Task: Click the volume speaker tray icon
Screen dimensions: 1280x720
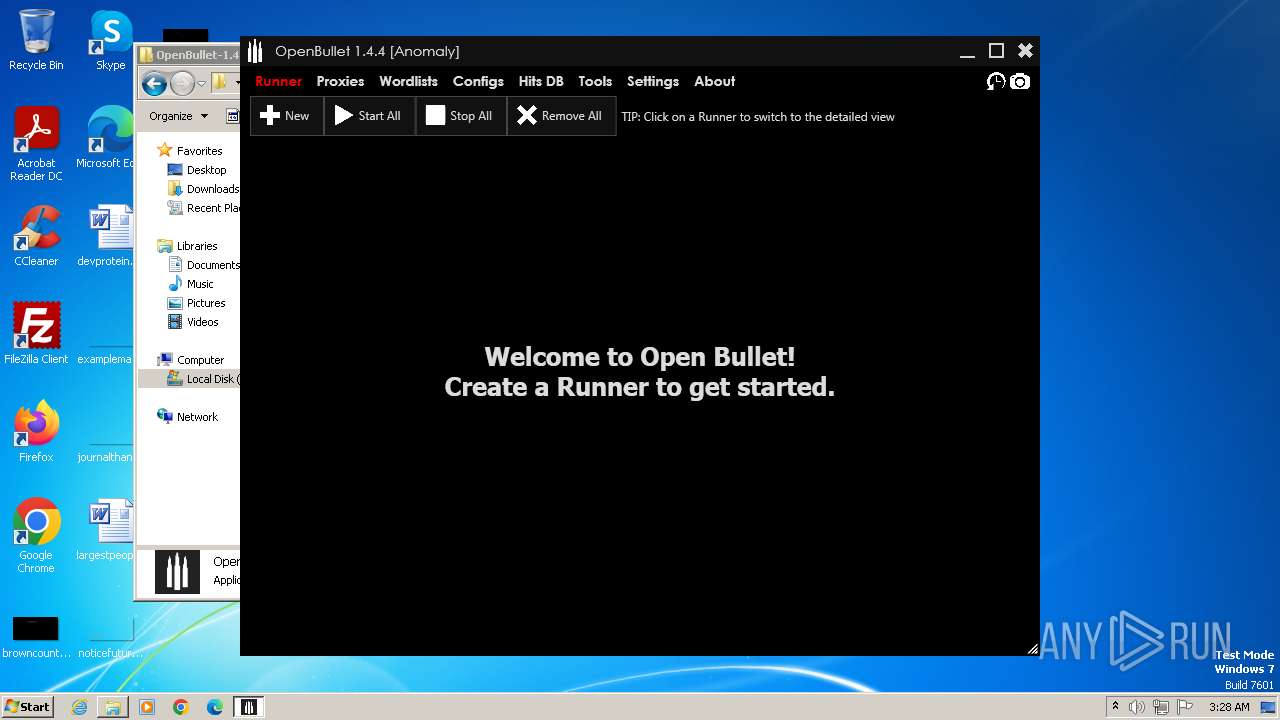Action: pos(1137,707)
